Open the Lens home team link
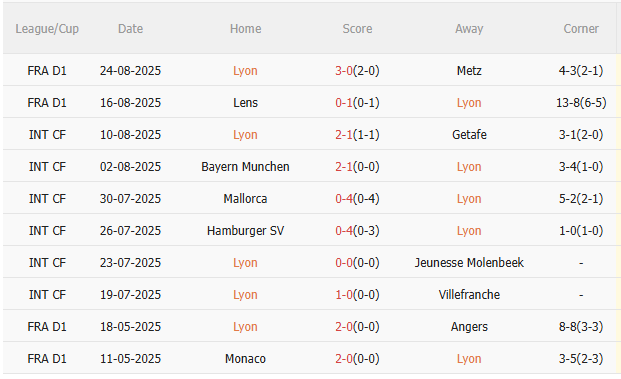The width and height of the screenshot is (621, 379). pos(245,103)
